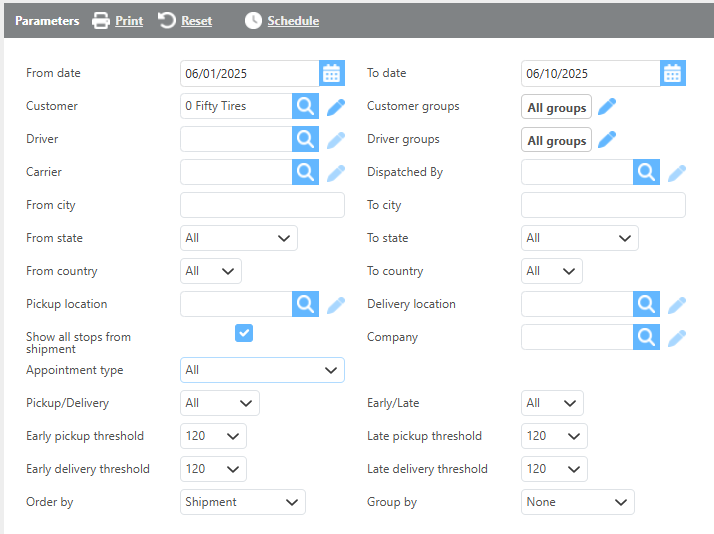Edit Customer groups with the pencil icon
The image size is (714, 534).
(607, 107)
